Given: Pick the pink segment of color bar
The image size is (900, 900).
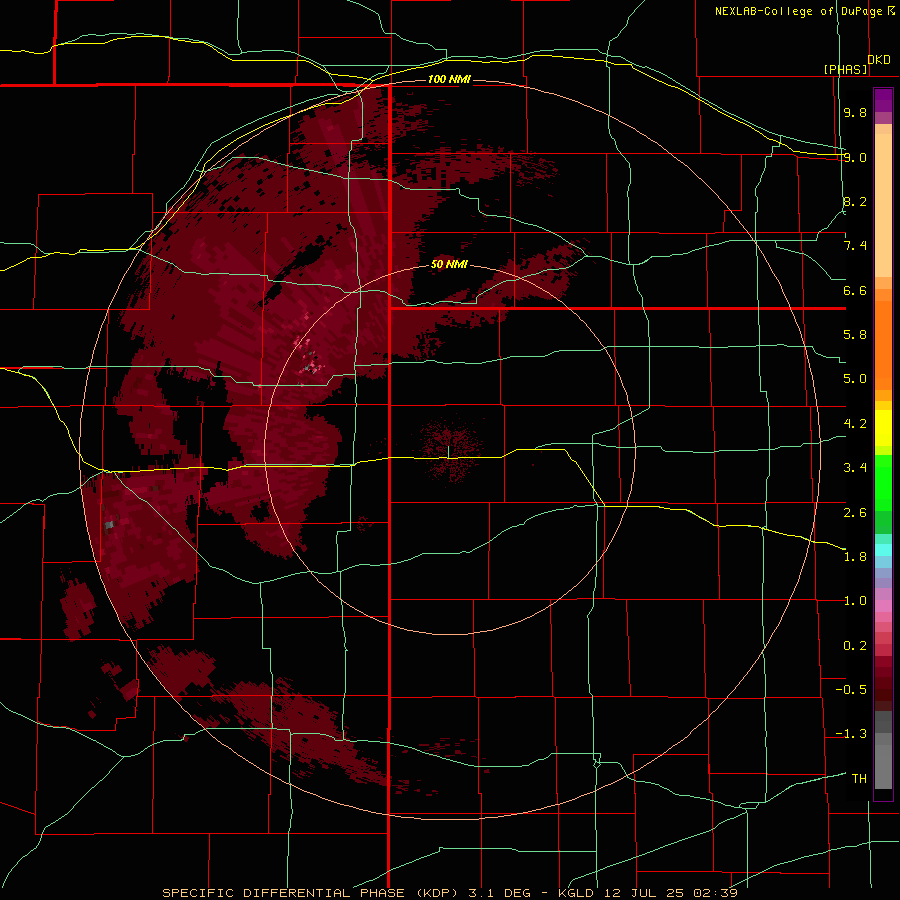Looking at the screenshot, I should click(883, 606).
